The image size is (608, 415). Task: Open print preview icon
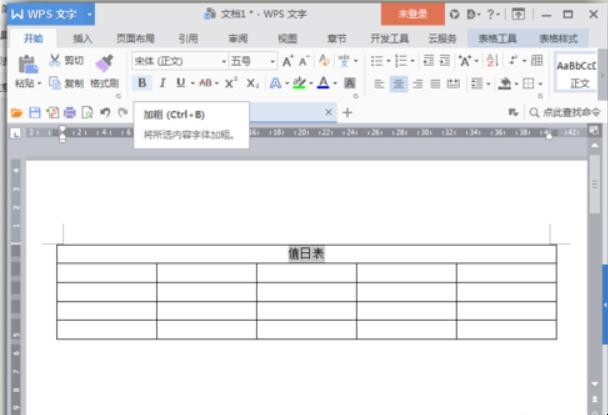87,113
